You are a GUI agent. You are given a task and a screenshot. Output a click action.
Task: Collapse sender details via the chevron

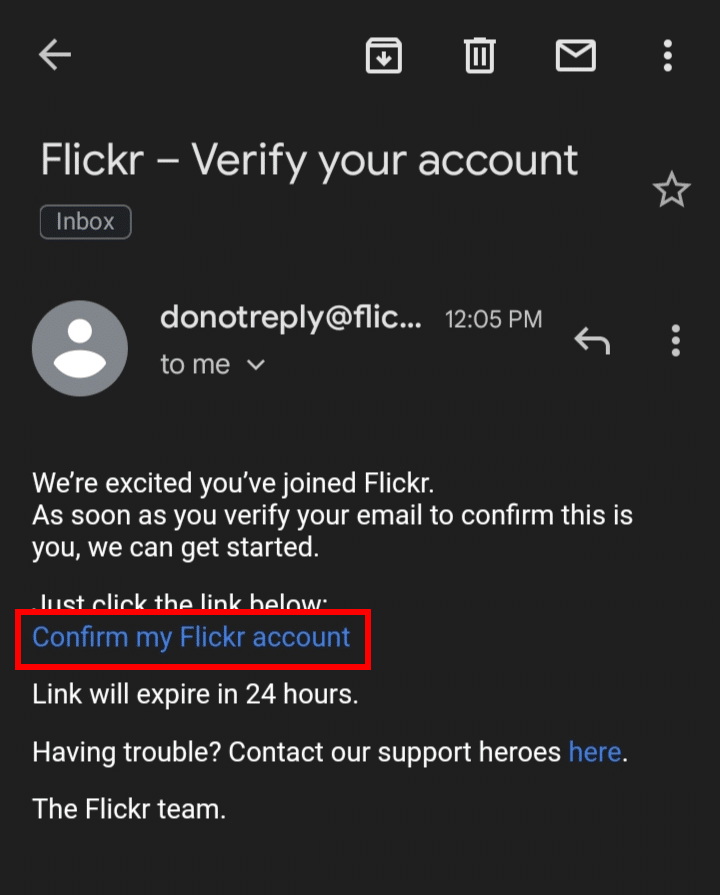(255, 365)
